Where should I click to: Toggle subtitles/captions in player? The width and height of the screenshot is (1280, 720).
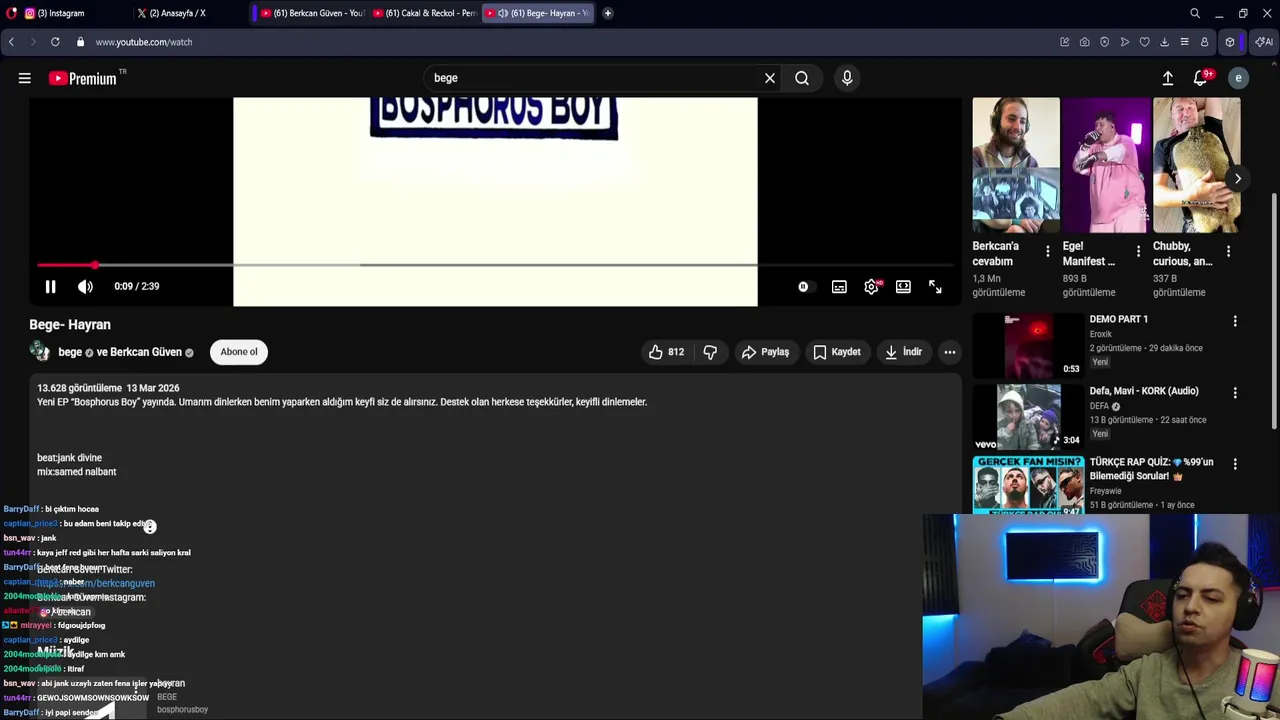[x=839, y=287]
